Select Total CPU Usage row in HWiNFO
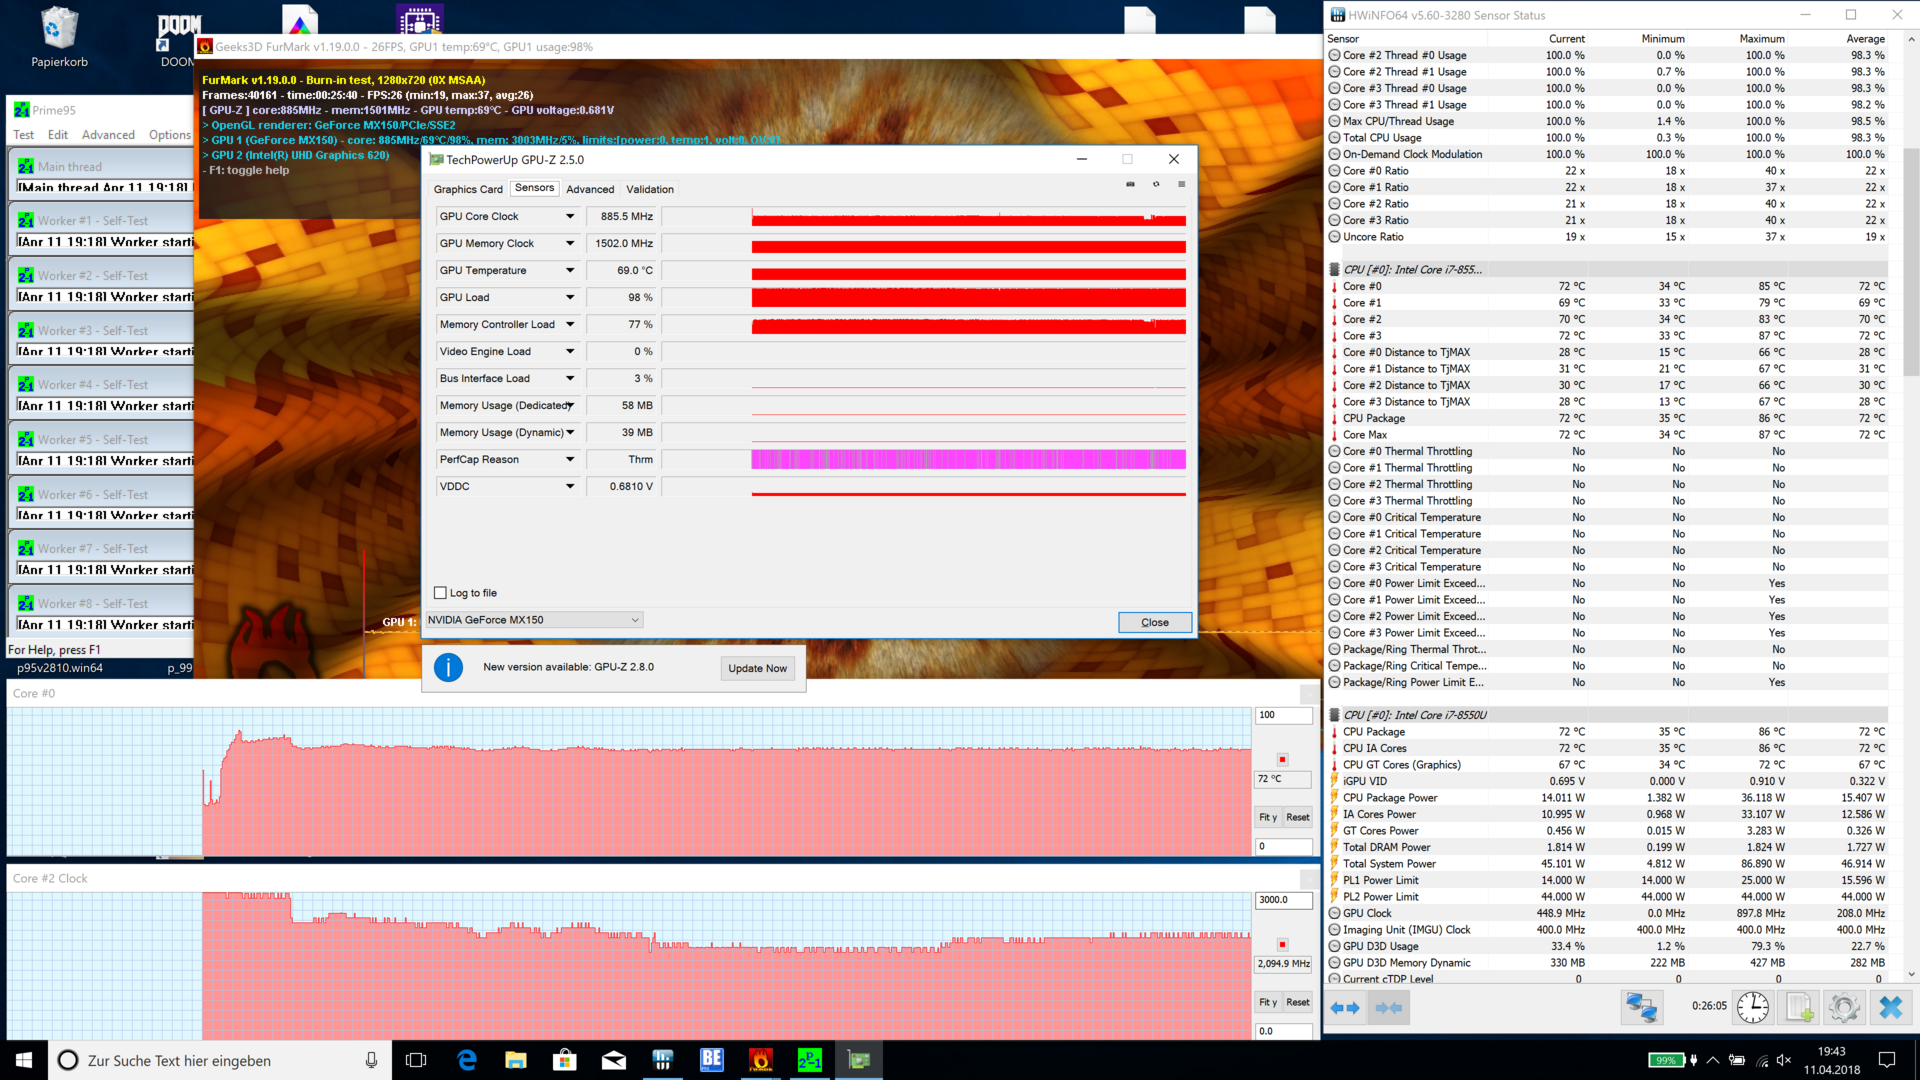The height and width of the screenshot is (1080, 1920). (1606, 138)
